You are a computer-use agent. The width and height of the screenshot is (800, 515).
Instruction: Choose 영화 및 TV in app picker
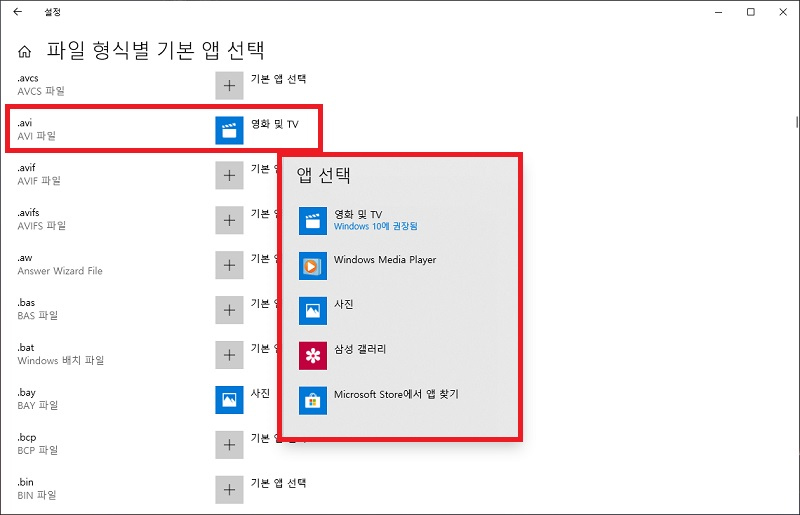pyautogui.click(x=401, y=220)
